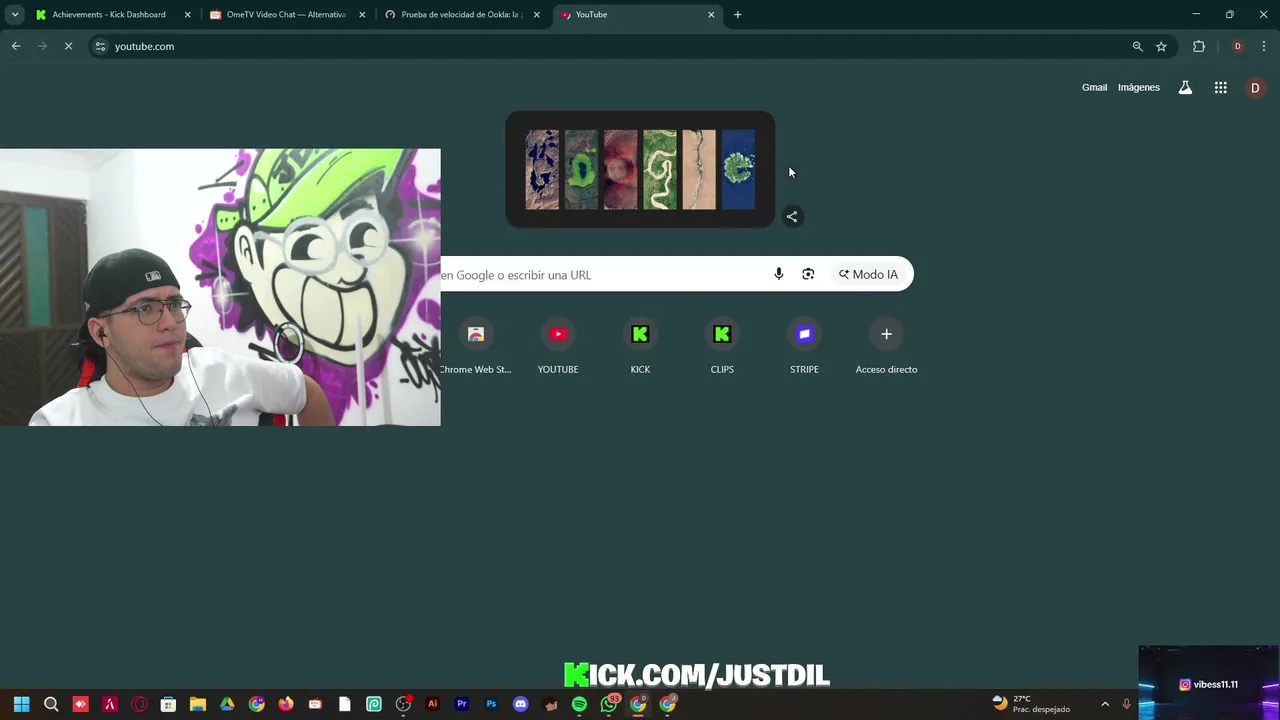Viewport: 1280px width, 720px height.
Task: Go back with the browser back arrow
Action: 16,46
